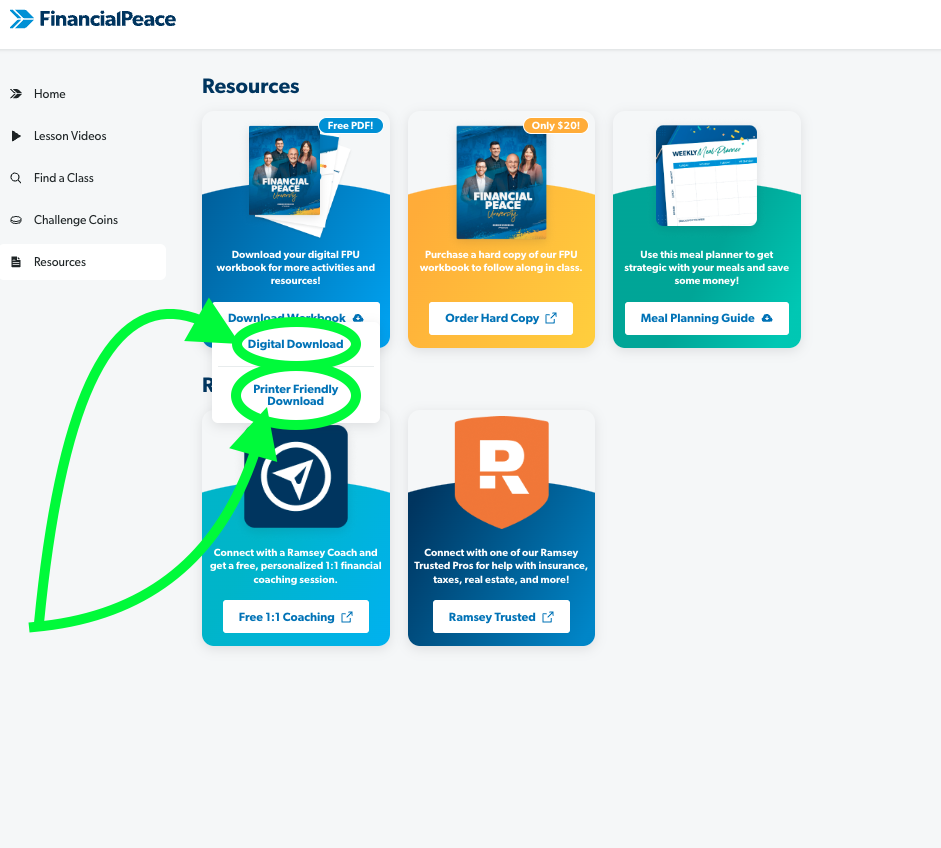Click the cloud icon on Download Workbook
Image resolution: width=941 pixels, height=848 pixels.
[358, 318]
